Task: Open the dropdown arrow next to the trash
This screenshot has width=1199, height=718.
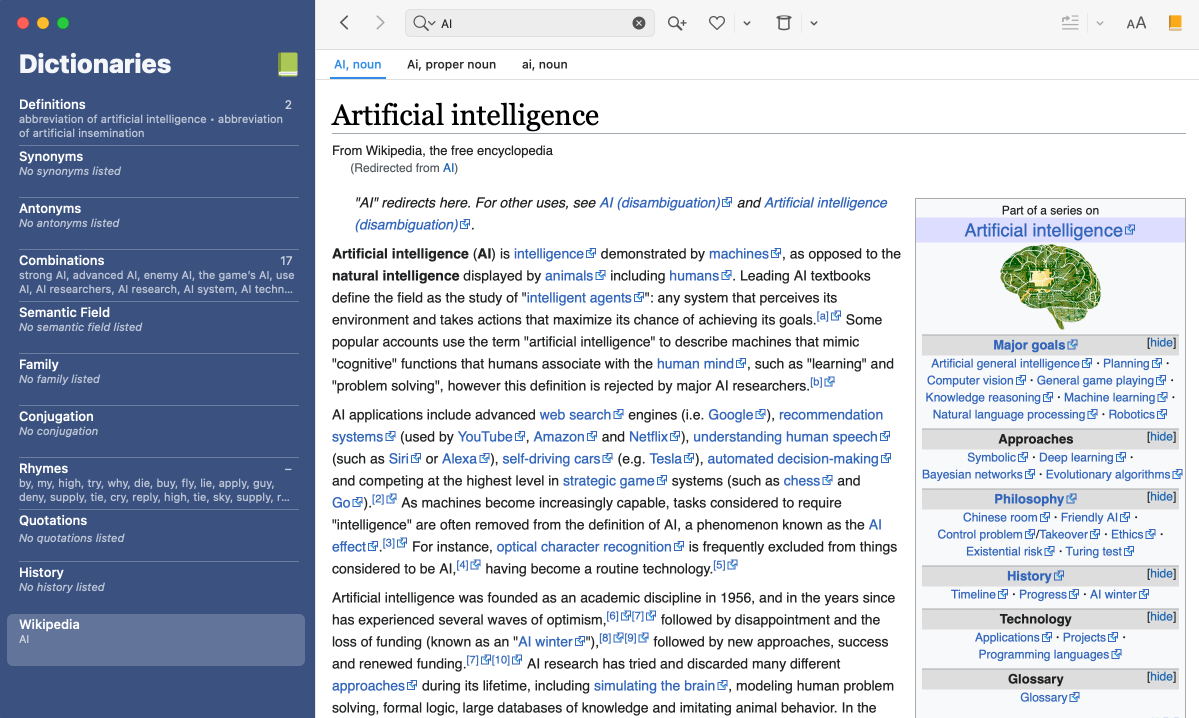Action: 814,23
